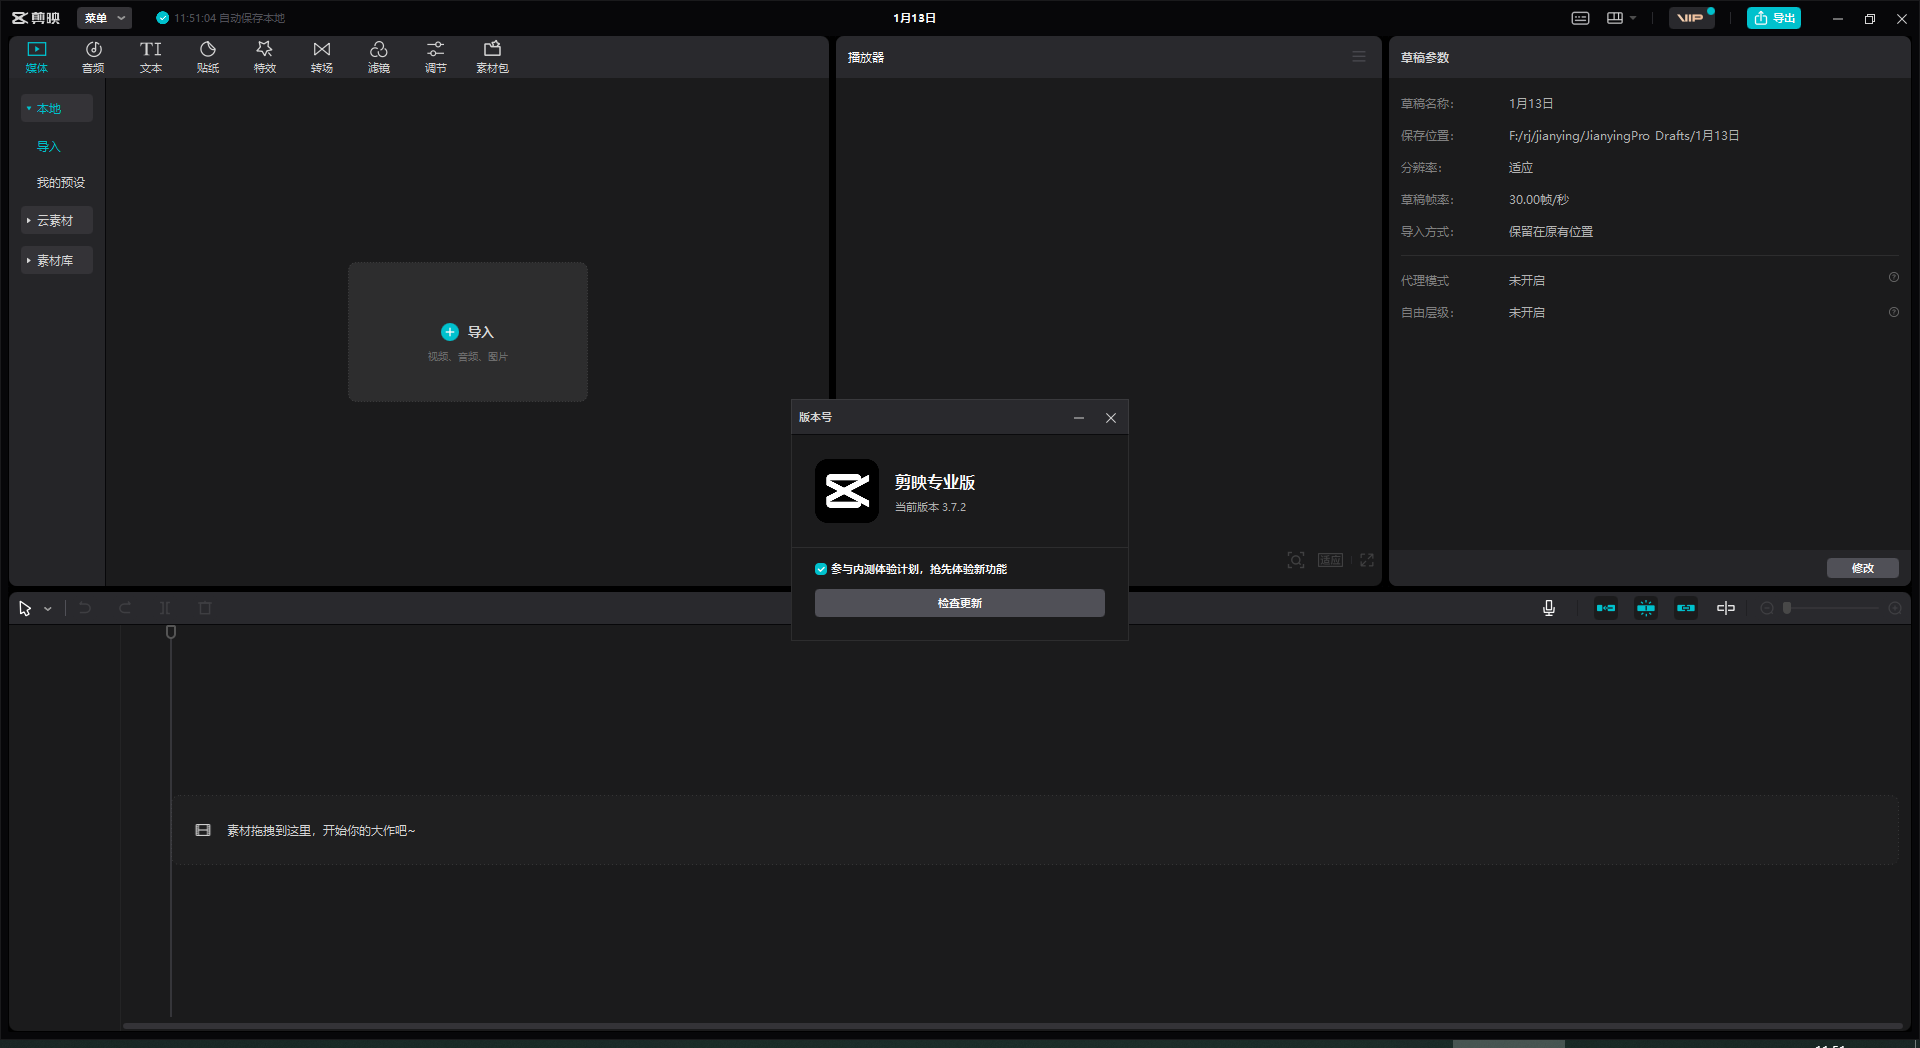Click the save path F:/rj/jianying text
Viewport: 1920px width, 1048px height.
[1624, 136]
